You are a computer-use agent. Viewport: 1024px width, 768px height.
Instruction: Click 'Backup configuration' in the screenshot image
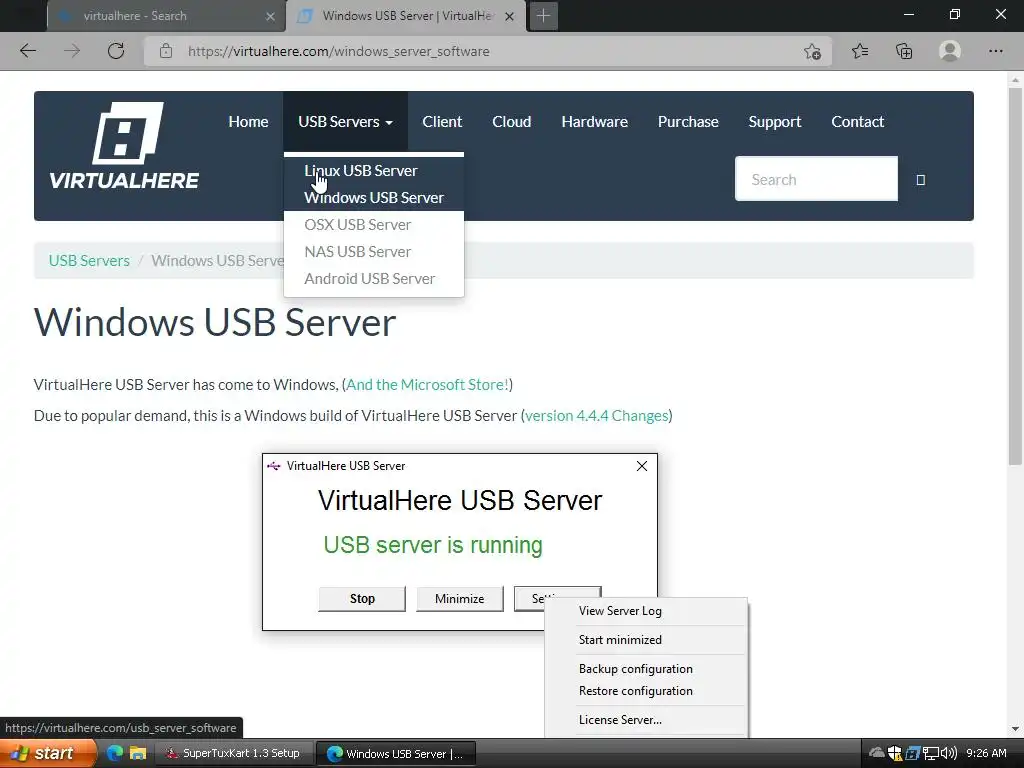[635, 669]
